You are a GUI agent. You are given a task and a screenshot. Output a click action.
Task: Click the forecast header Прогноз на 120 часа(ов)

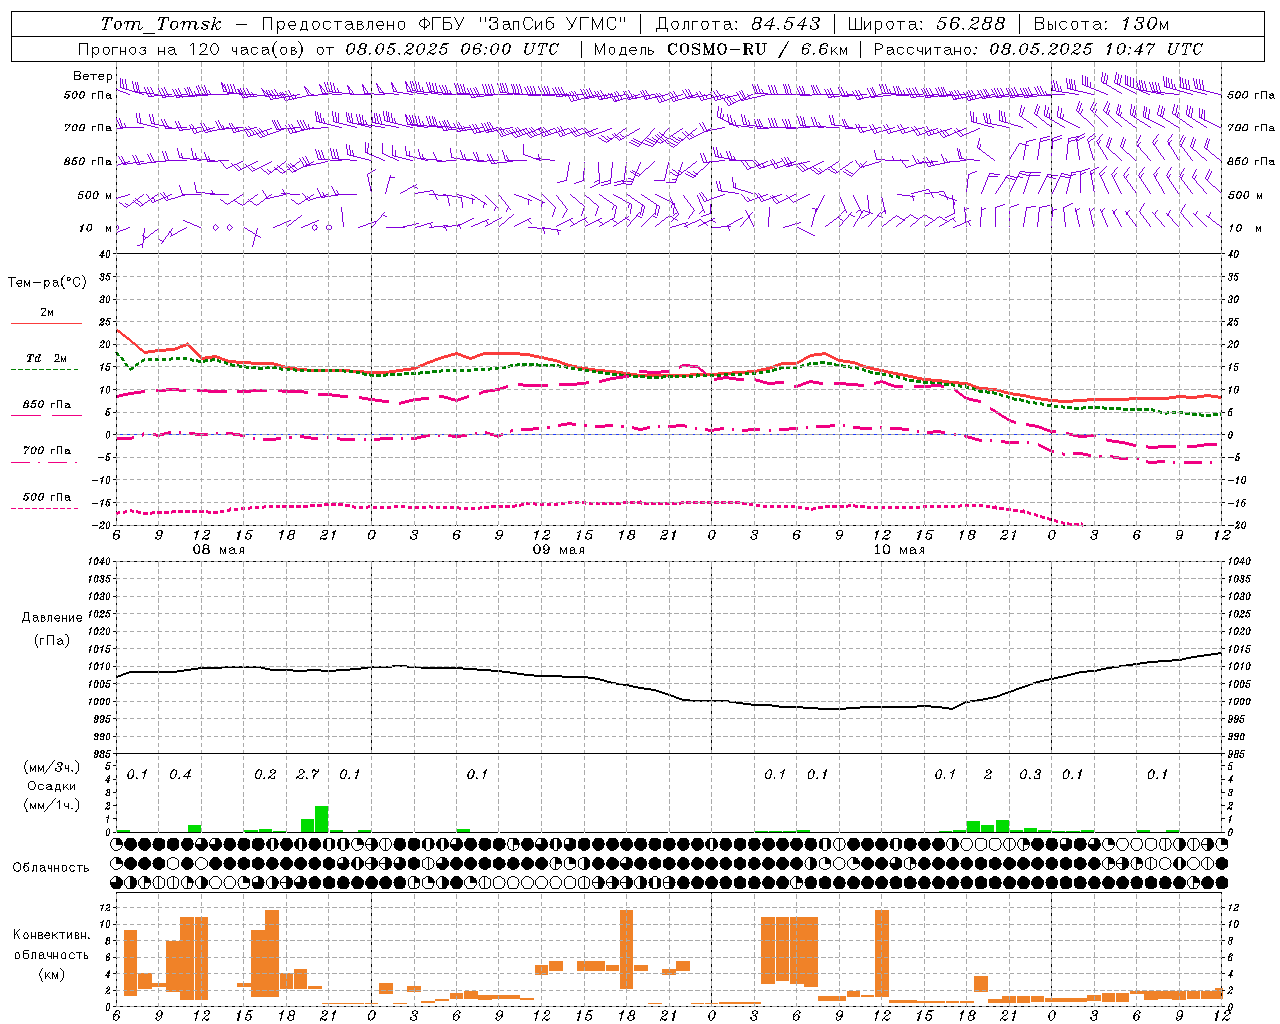pos(192,49)
